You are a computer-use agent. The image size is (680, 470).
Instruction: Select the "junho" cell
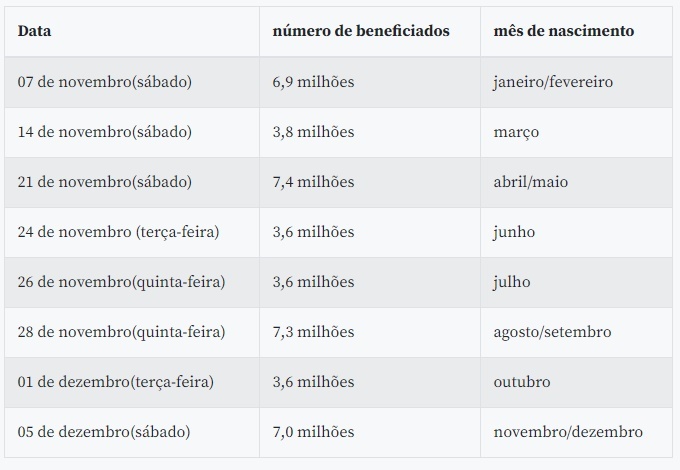[514, 232]
